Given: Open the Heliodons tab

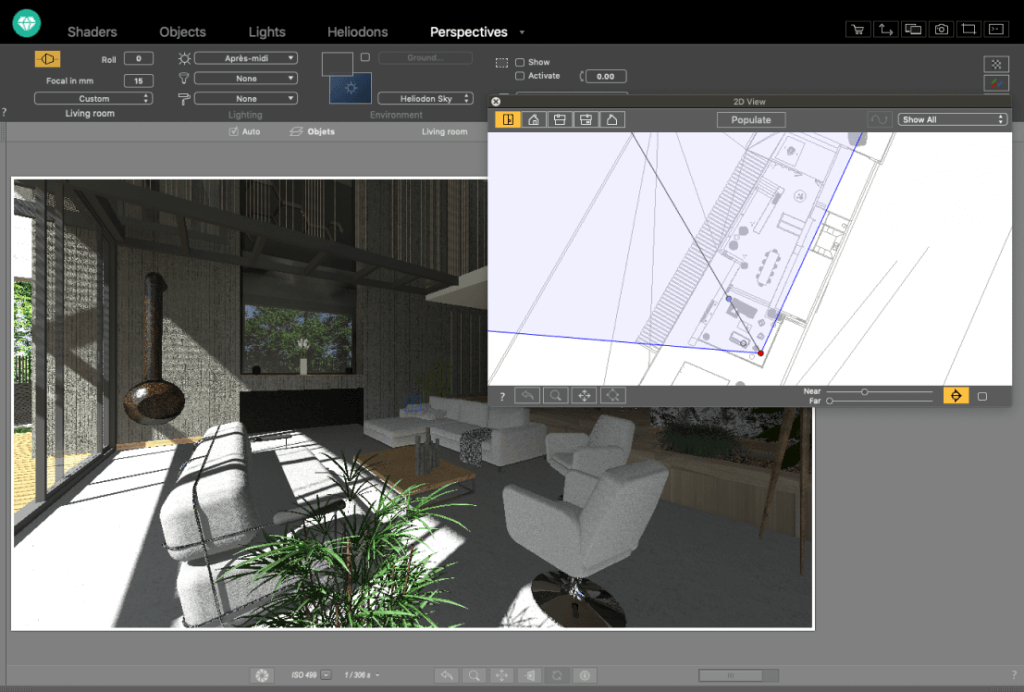Looking at the screenshot, I should pos(358,32).
